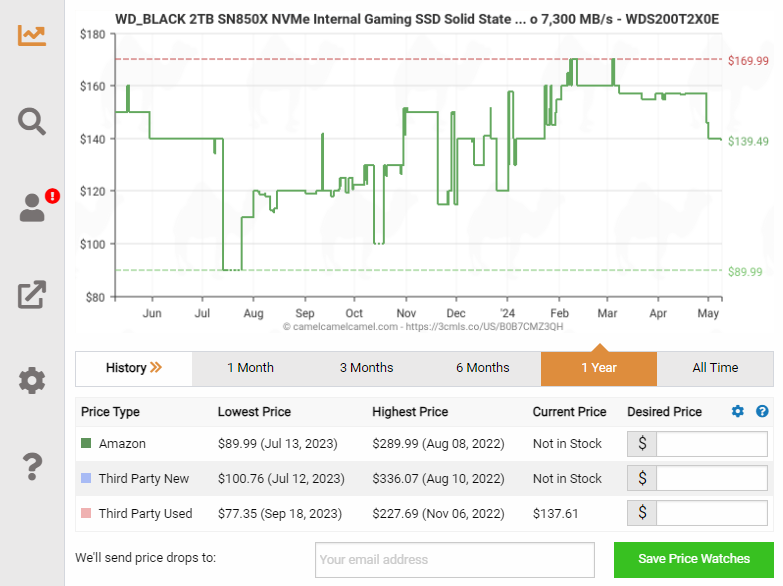The image size is (783, 586).
Task: Switch chart range to 1 Month
Action: pyautogui.click(x=250, y=368)
